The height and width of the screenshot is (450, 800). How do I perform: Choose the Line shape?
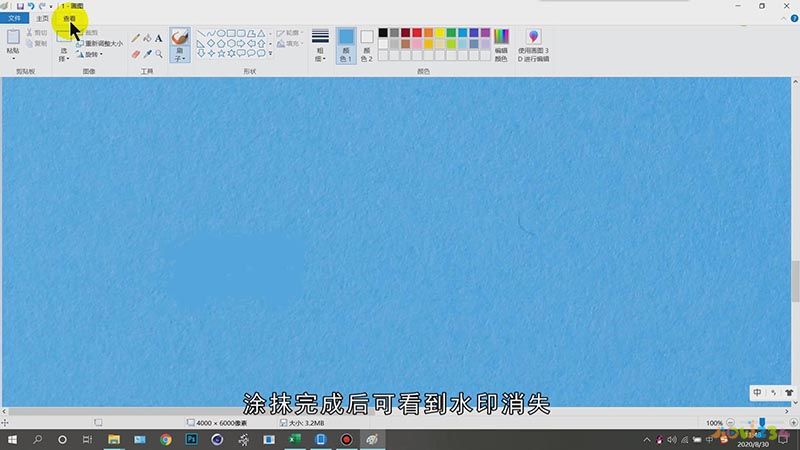201,33
